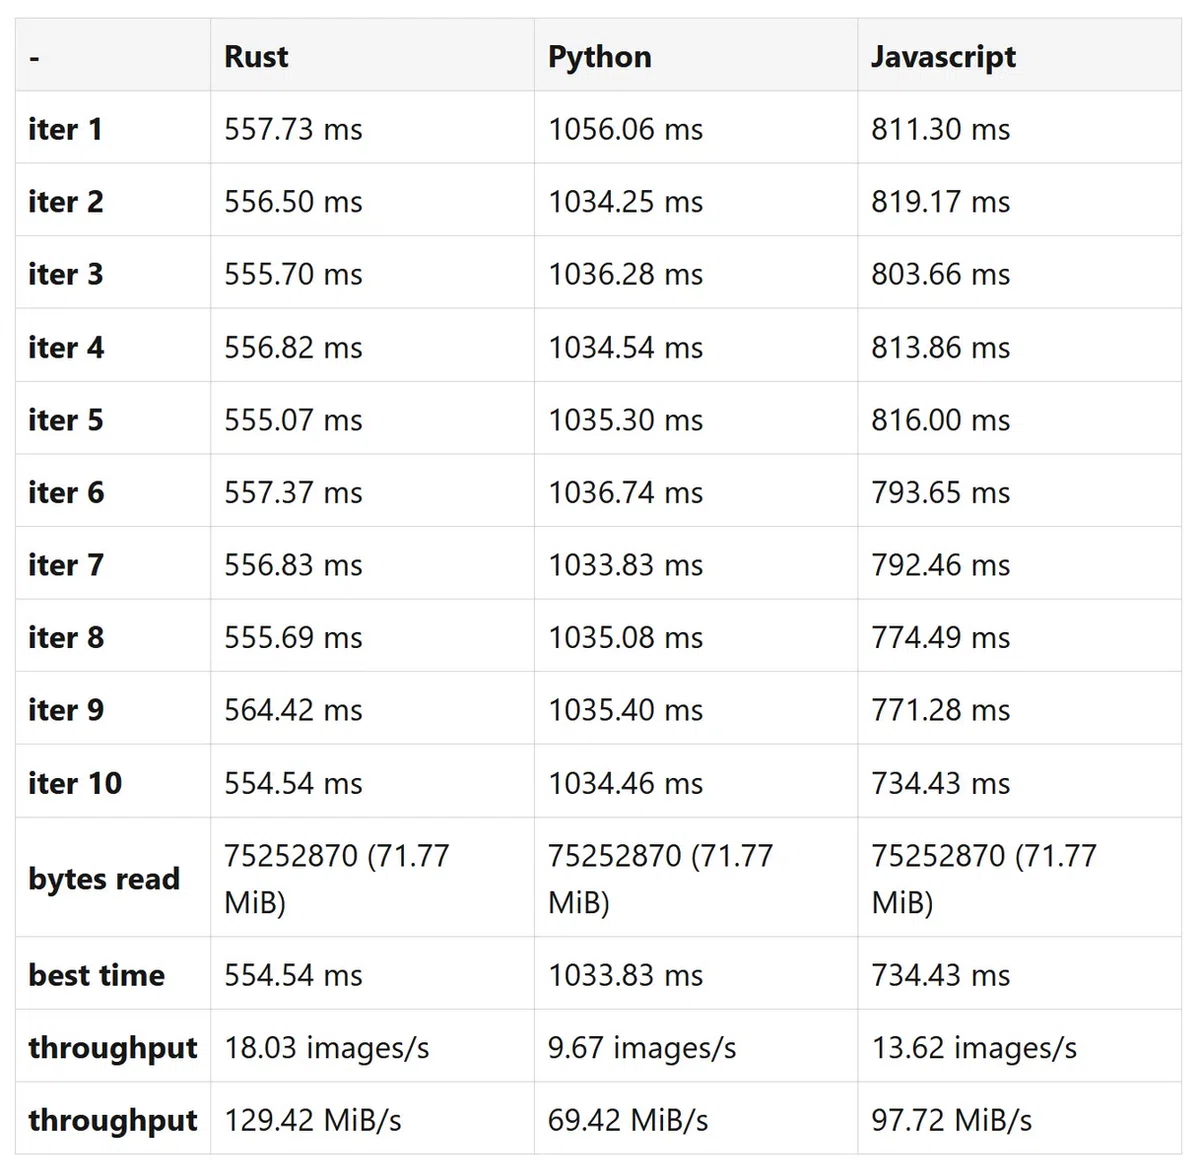Click throughput label in MiB/s row

[113, 1120]
